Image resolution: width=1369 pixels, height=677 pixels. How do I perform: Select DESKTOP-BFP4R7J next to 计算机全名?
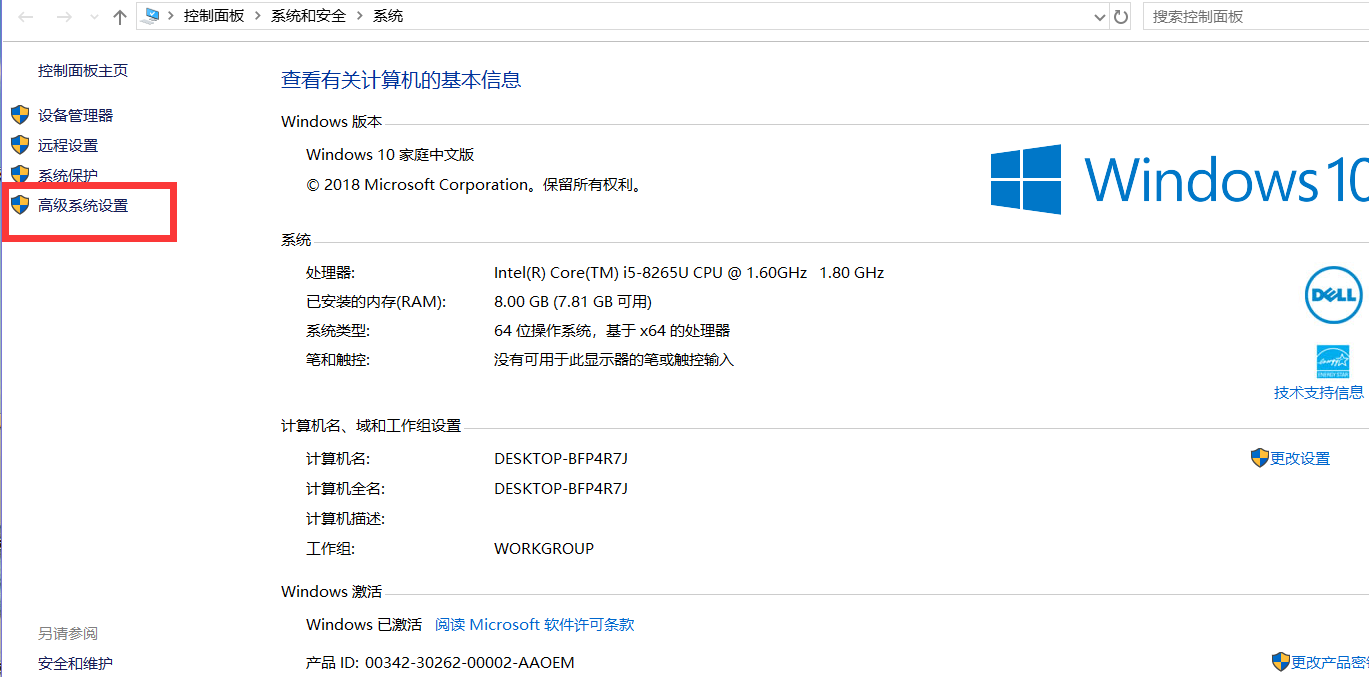[561, 488]
